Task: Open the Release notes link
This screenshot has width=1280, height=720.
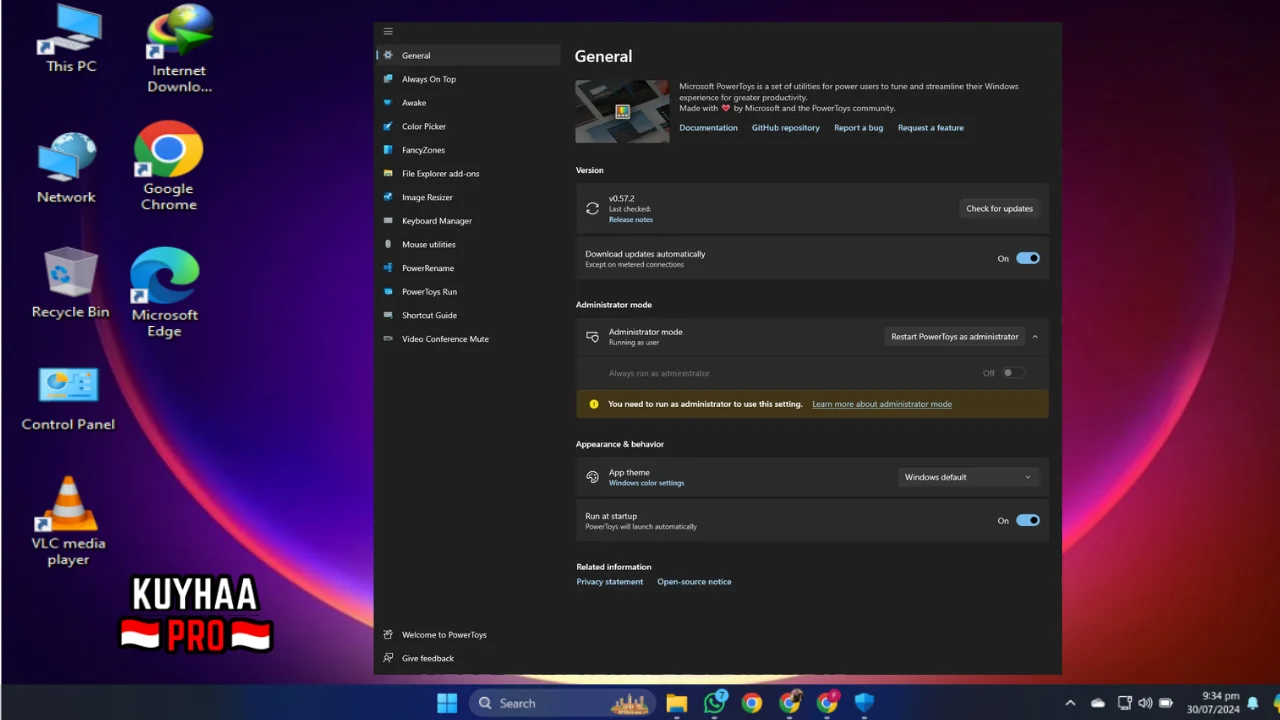Action: click(631, 220)
